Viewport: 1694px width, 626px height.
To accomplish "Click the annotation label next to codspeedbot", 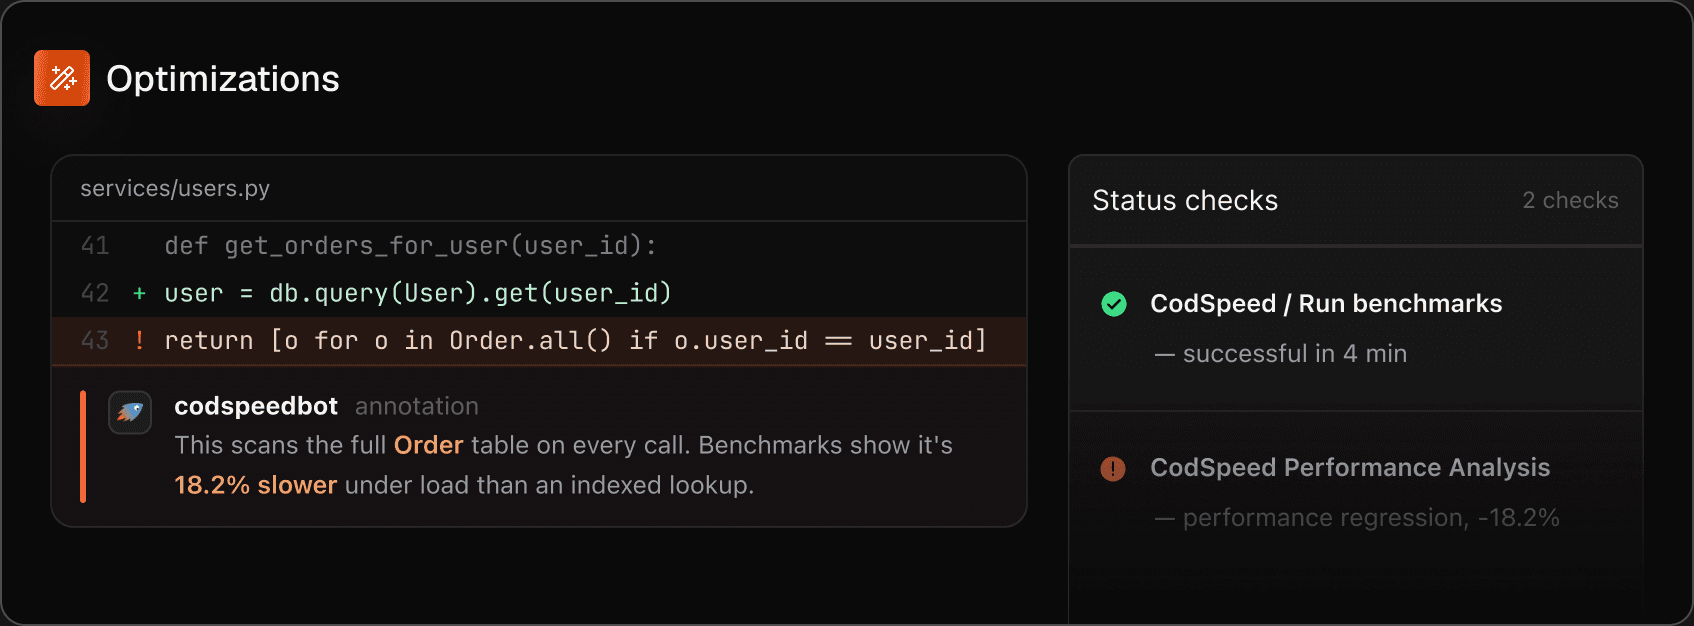I will click(417, 407).
